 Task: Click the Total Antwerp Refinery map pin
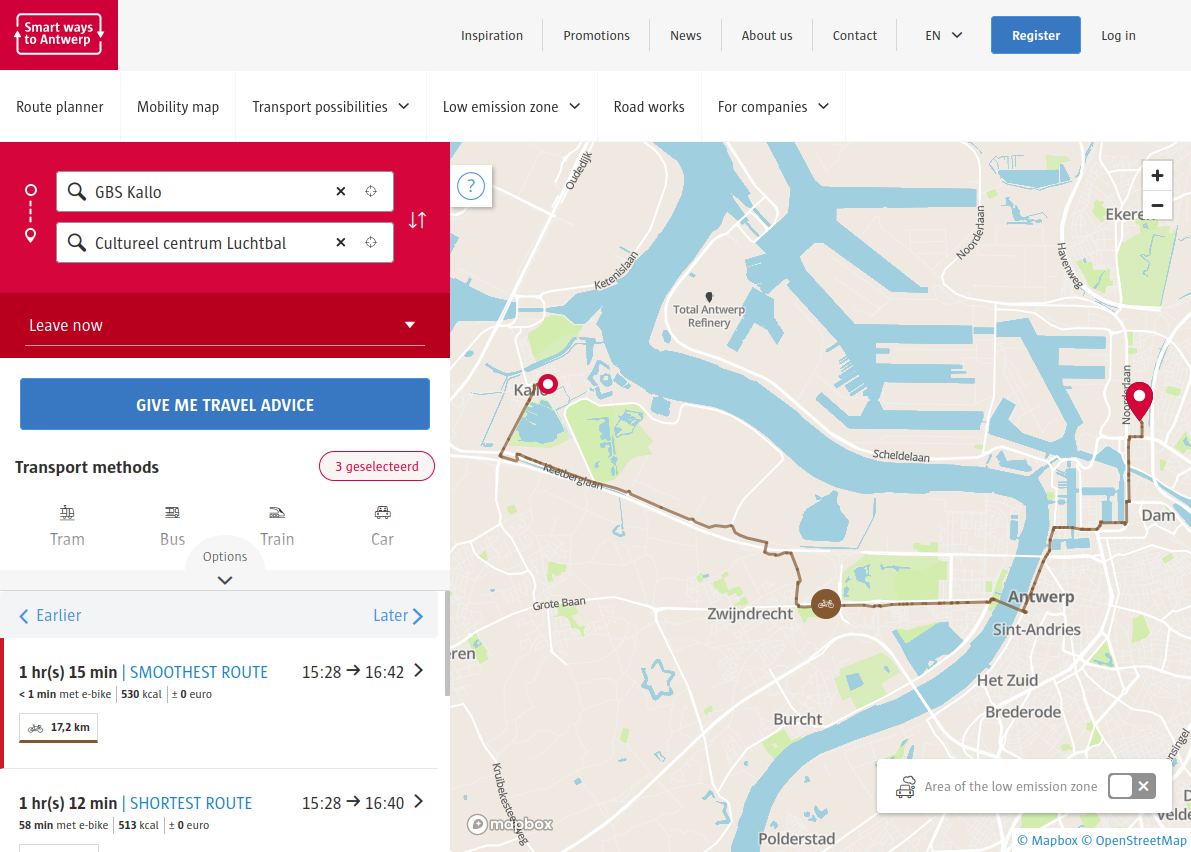point(709,297)
